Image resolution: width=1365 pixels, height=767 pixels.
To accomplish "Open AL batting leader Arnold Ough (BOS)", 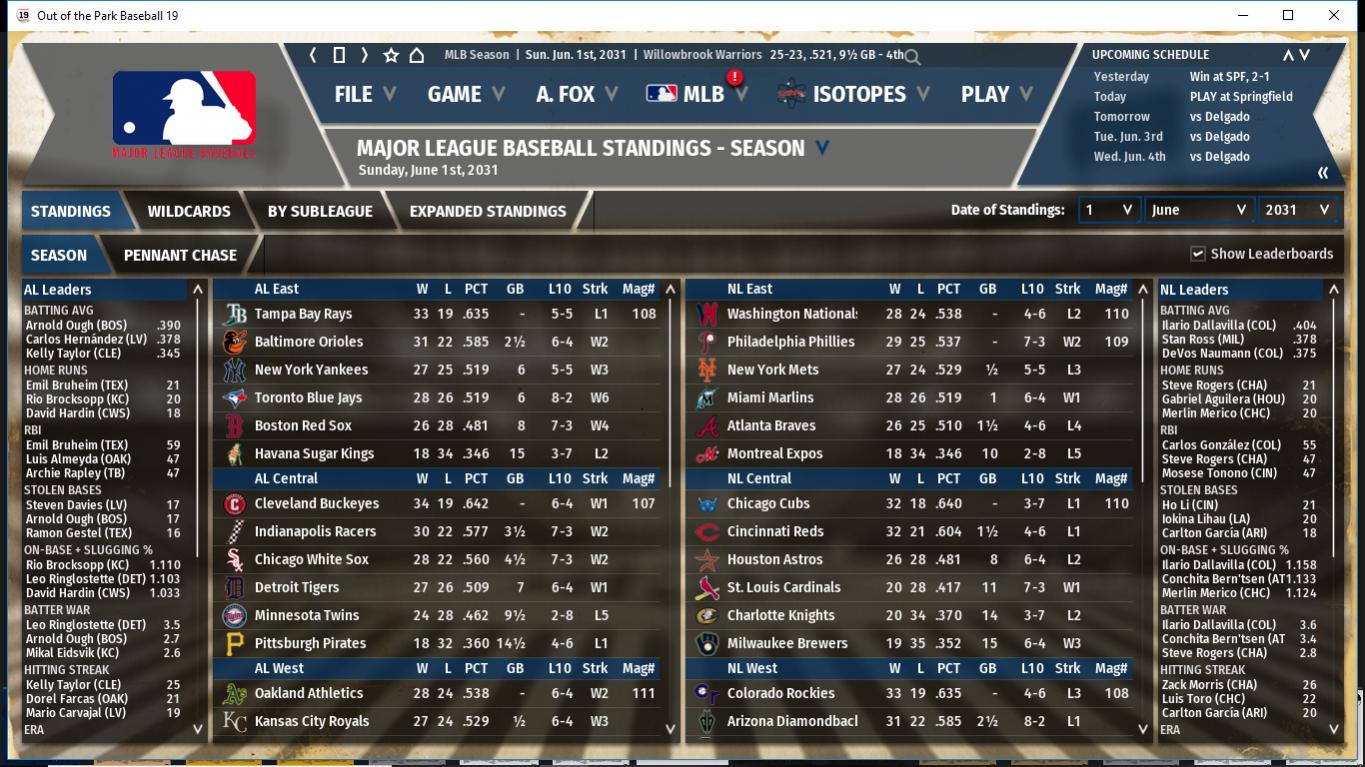I will pyautogui.click(x=76, y=325).
